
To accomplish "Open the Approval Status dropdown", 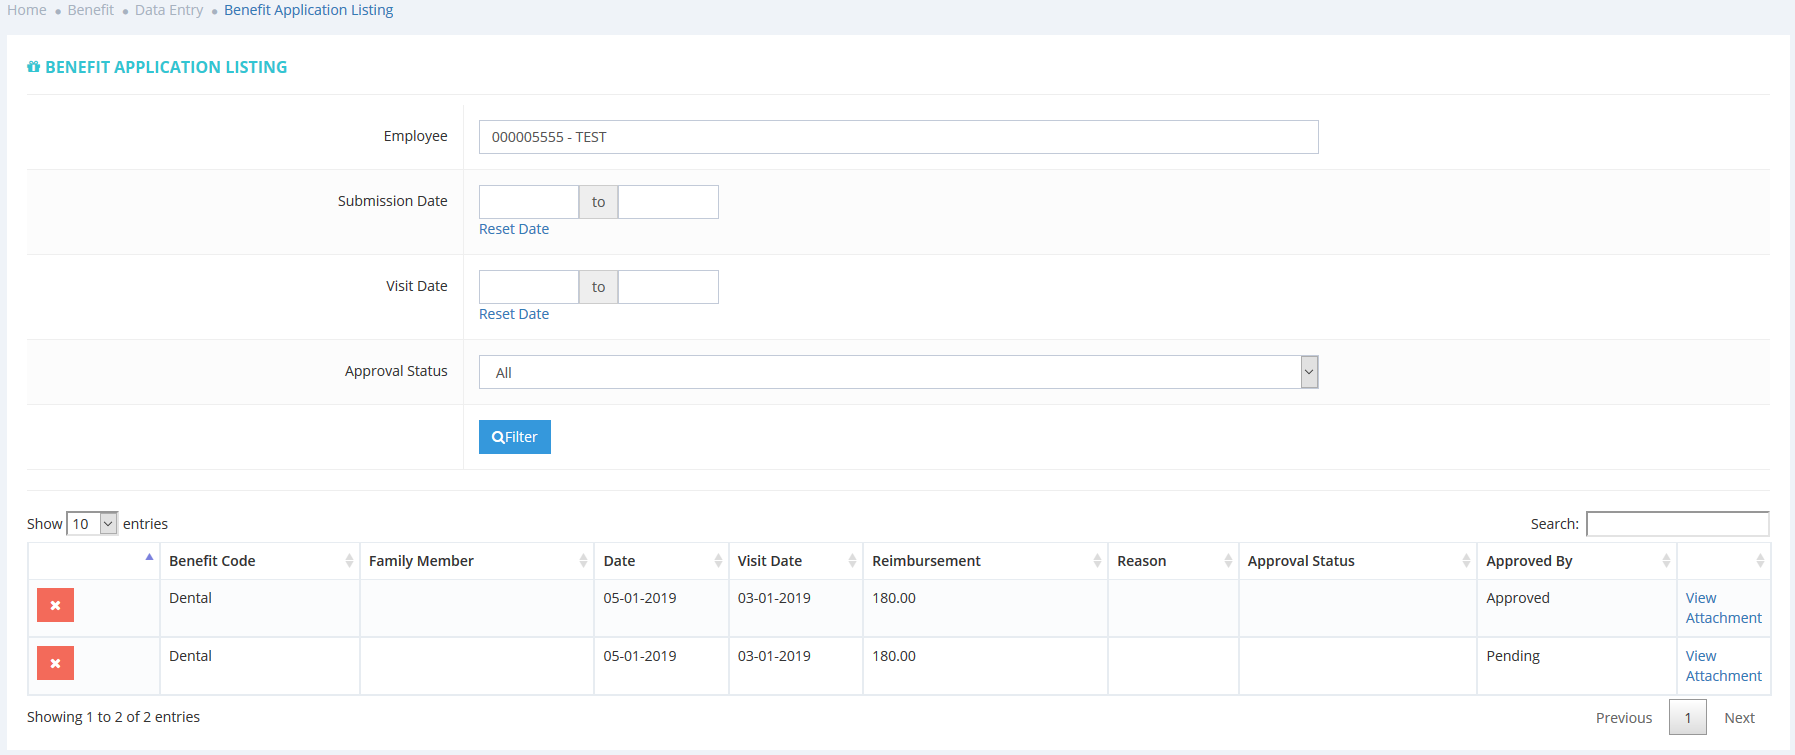I will click(x=898, y=372).
